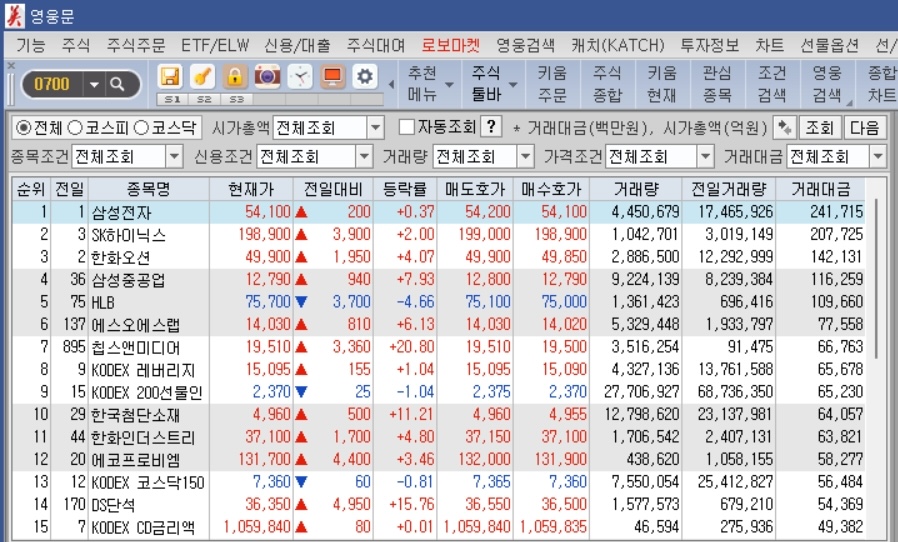Viewport: 898px width, 542px height.
Task: Select the DS단석 row
Action: (x=439, y=504)
